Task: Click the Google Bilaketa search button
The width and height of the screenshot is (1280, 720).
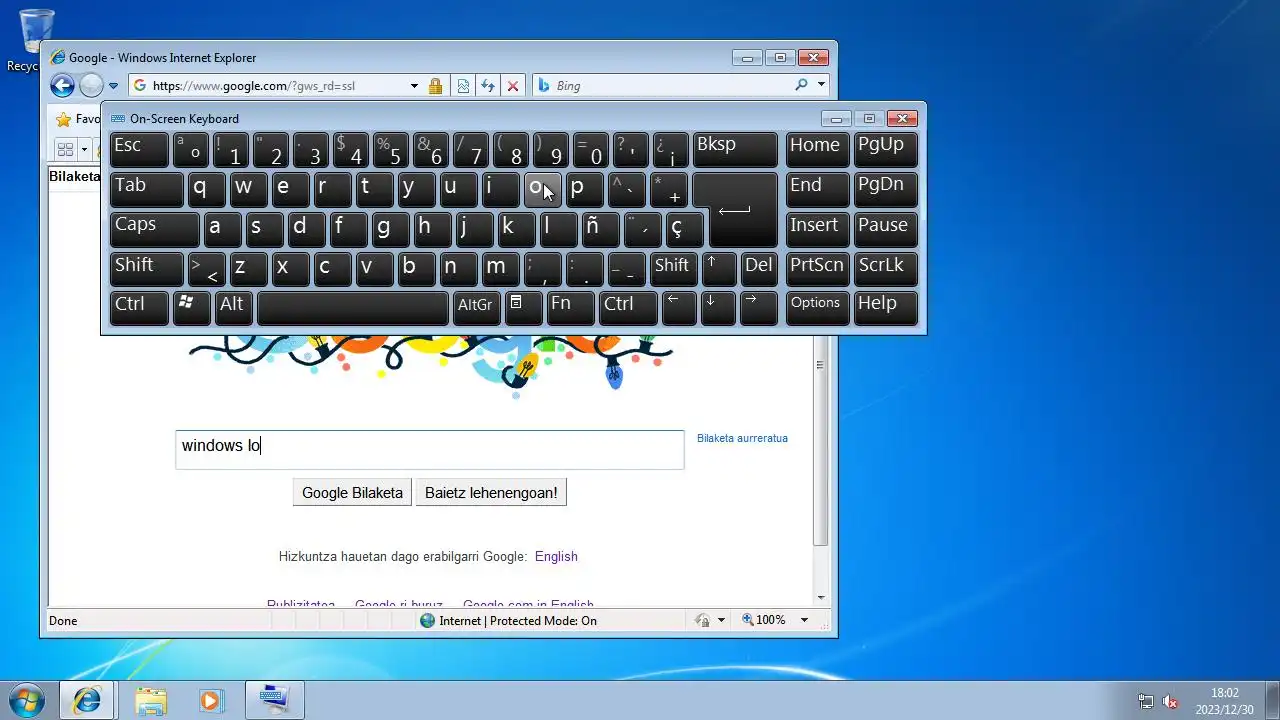Action: click(x=352, y=493)
